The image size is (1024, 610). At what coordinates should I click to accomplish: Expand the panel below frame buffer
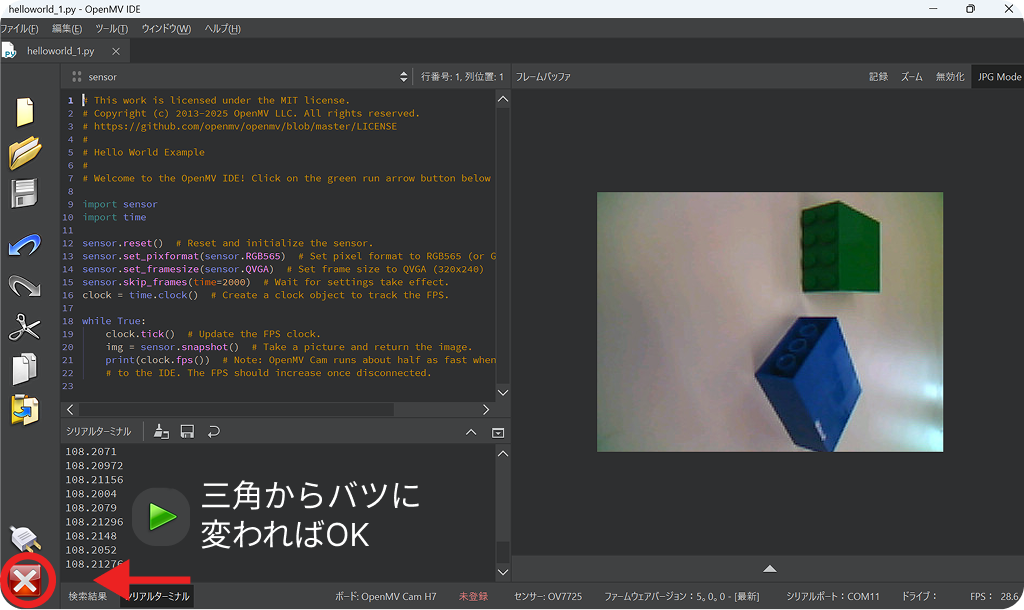(770, 569)
